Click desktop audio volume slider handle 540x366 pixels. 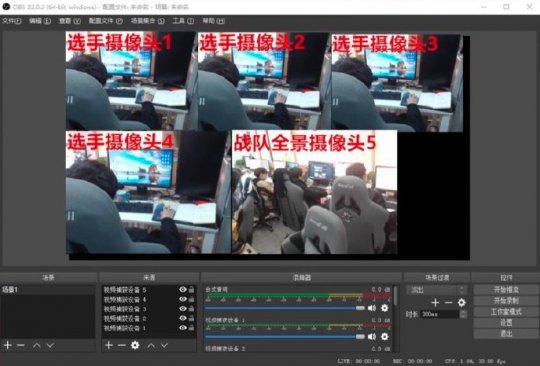pos(360,308)
